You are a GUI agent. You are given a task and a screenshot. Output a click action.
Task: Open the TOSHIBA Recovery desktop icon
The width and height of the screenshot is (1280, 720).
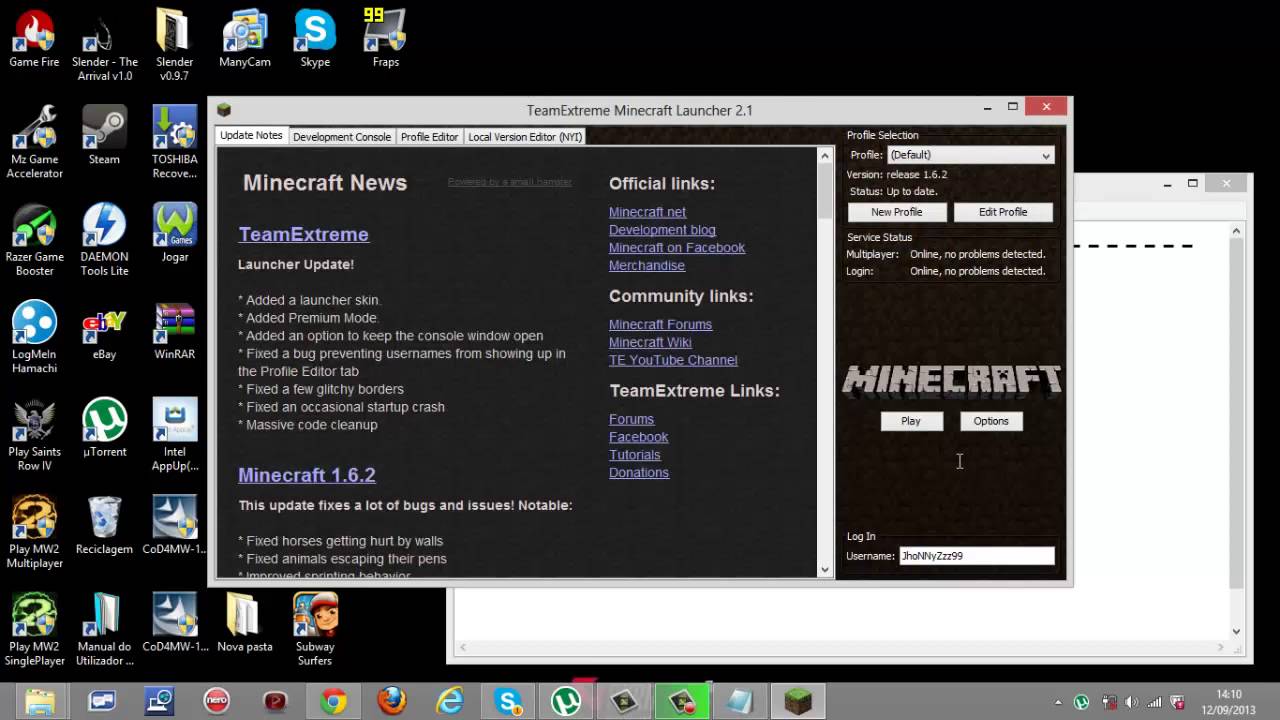[174, 142]
